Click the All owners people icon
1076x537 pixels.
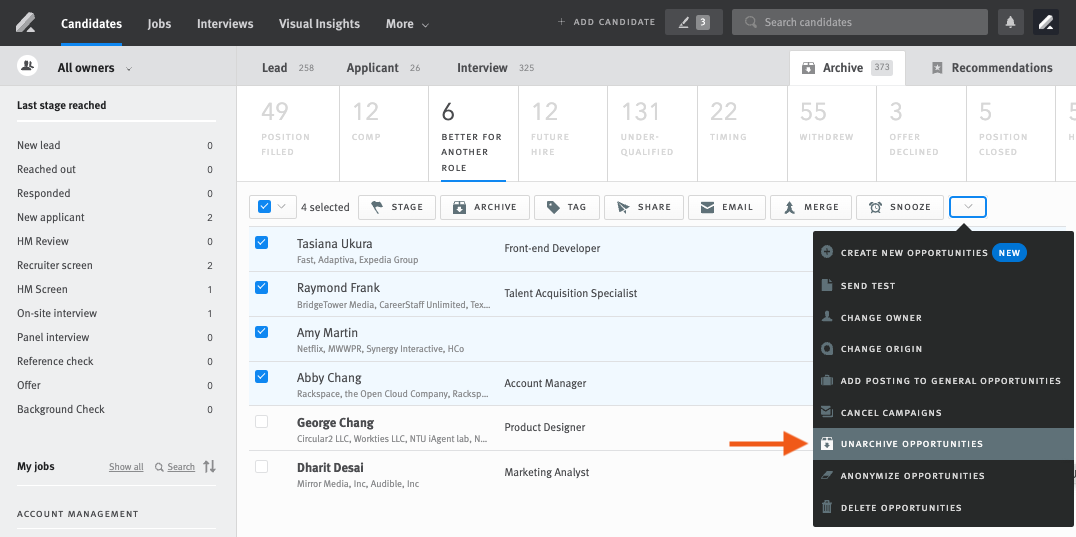click(27, 66)
